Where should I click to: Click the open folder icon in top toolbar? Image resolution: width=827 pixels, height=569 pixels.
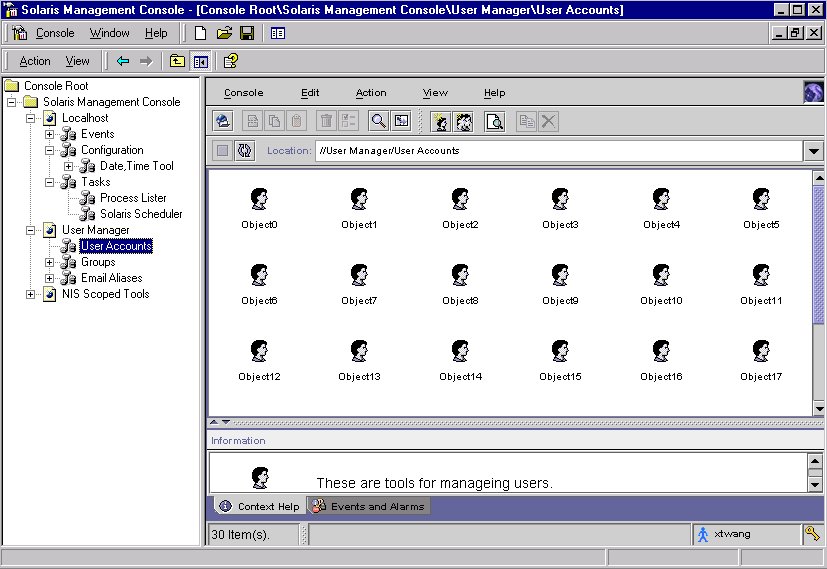pos(224,33)
